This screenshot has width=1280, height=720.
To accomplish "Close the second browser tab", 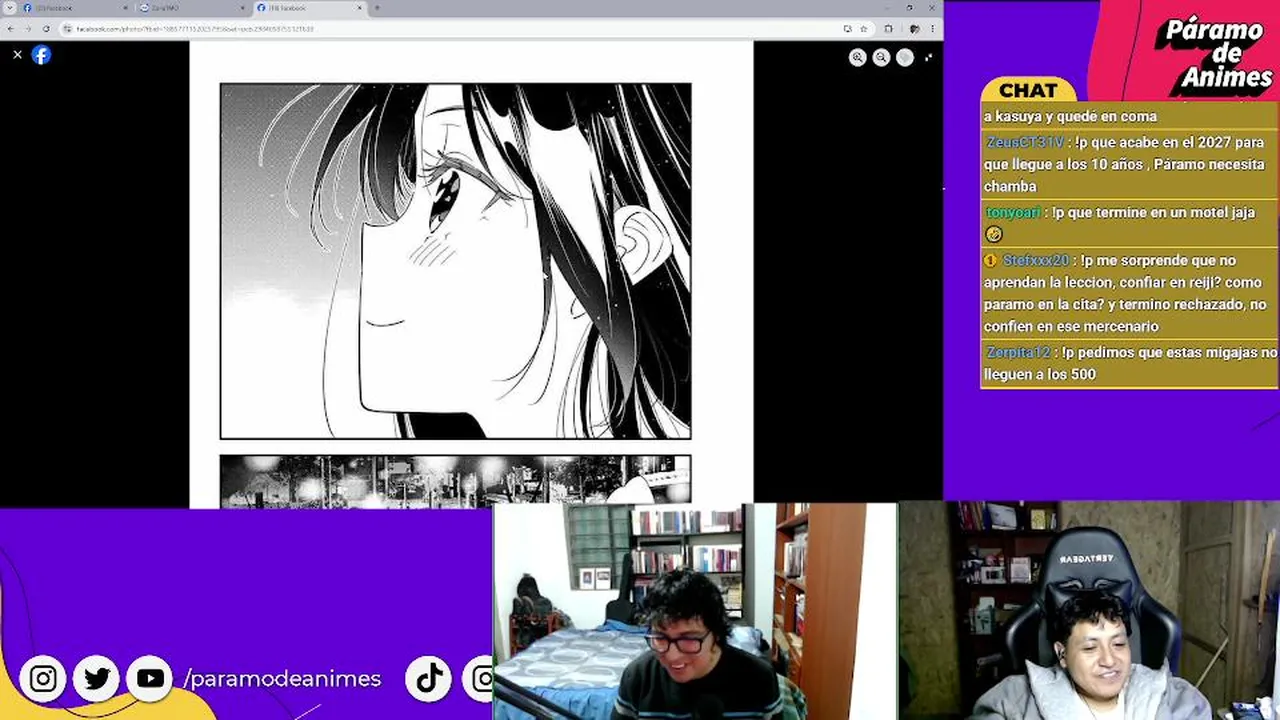I will (241, 8).
